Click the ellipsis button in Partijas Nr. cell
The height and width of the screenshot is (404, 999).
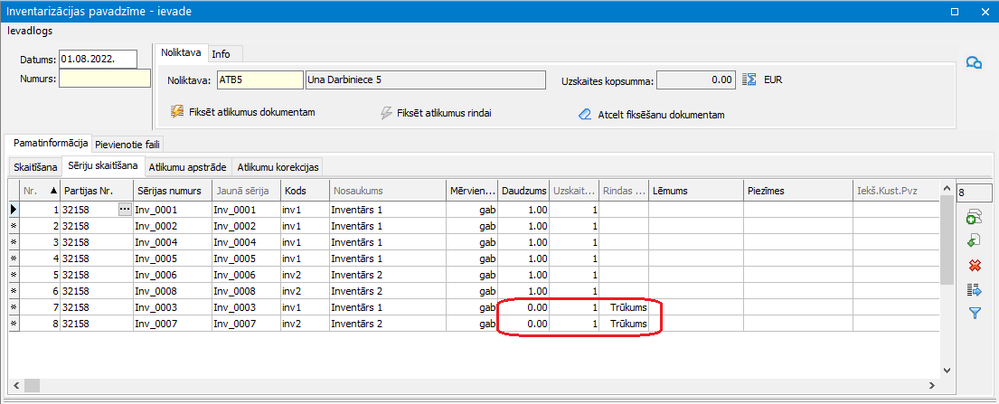point(124,208)
